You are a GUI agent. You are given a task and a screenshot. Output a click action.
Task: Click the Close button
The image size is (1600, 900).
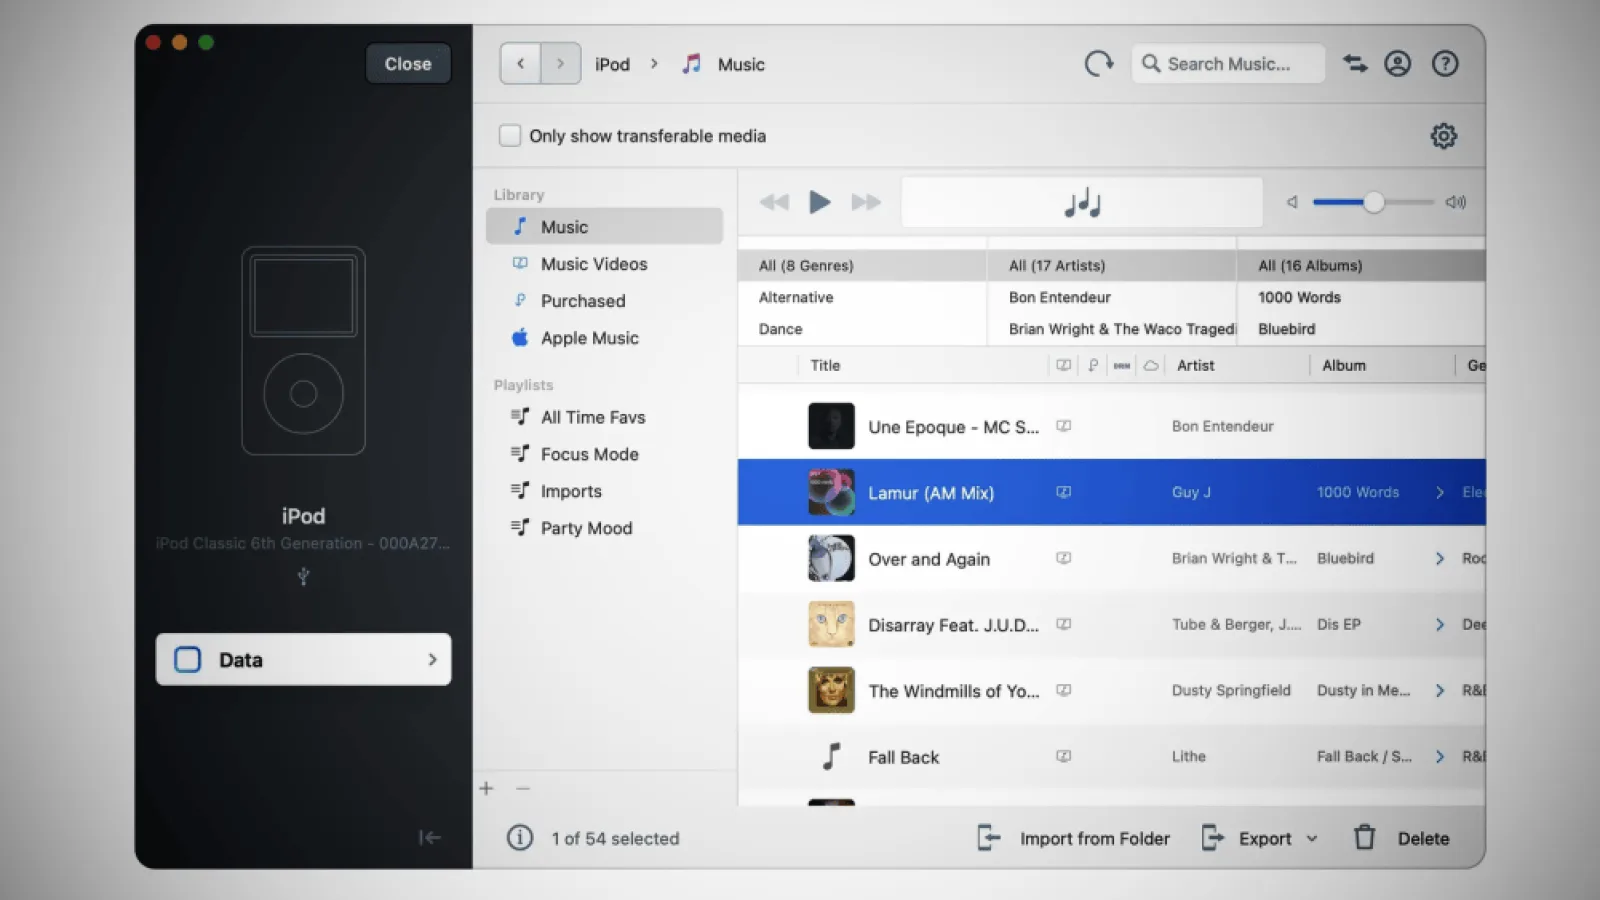click(408, 64)
